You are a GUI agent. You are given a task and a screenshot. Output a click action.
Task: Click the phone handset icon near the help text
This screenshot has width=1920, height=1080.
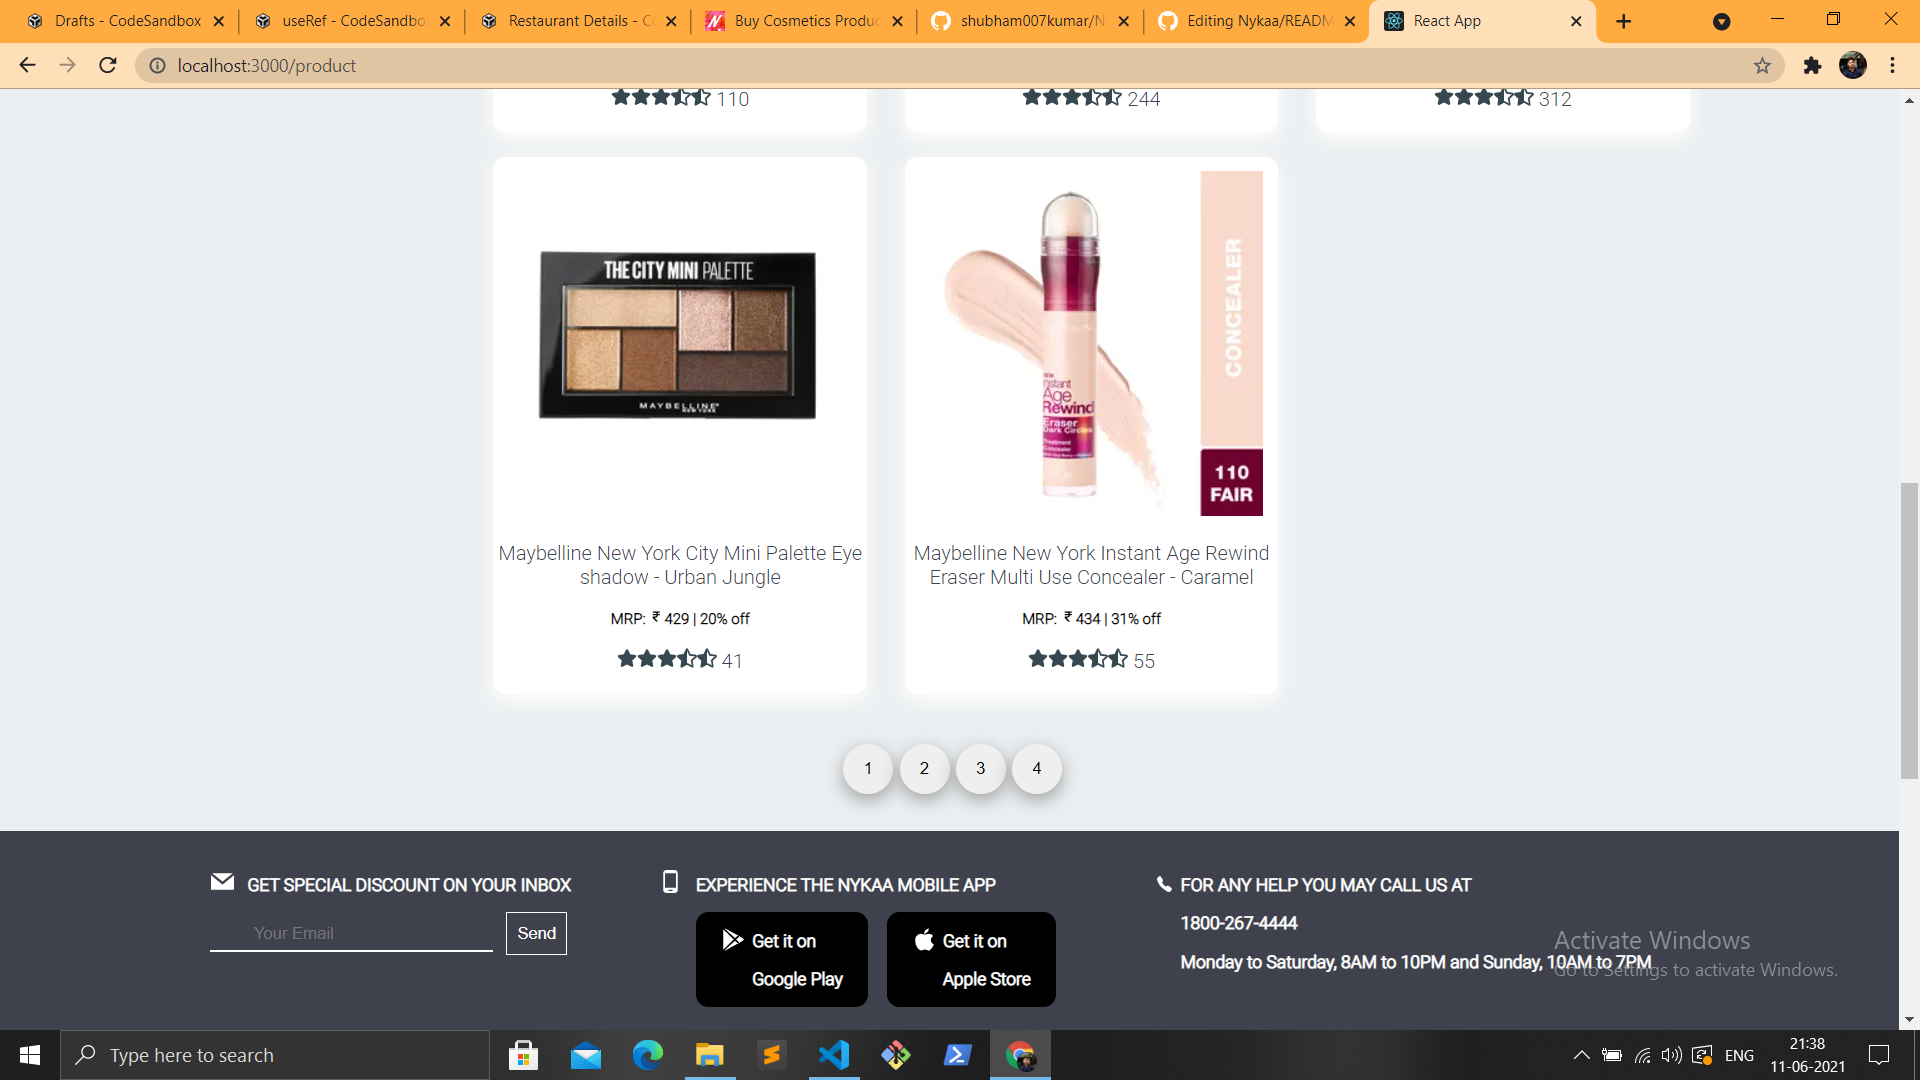(1164, 884)
